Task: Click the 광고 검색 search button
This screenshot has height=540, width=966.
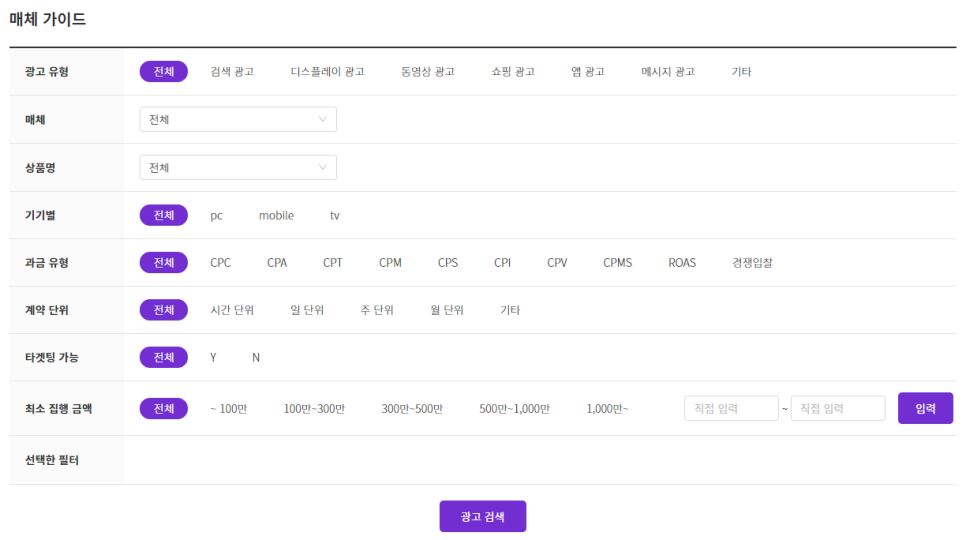Action: pos(483,516)
